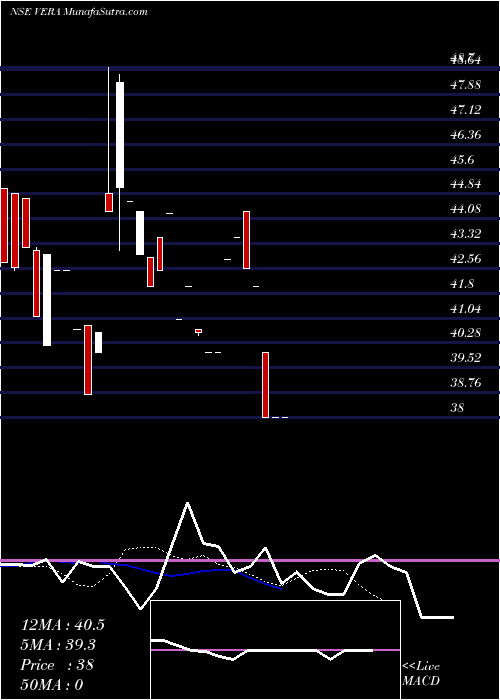This screenshot has width=500, height=700.
Task: Click the highest peak of the white indicator line
Action: pos(188,503)
